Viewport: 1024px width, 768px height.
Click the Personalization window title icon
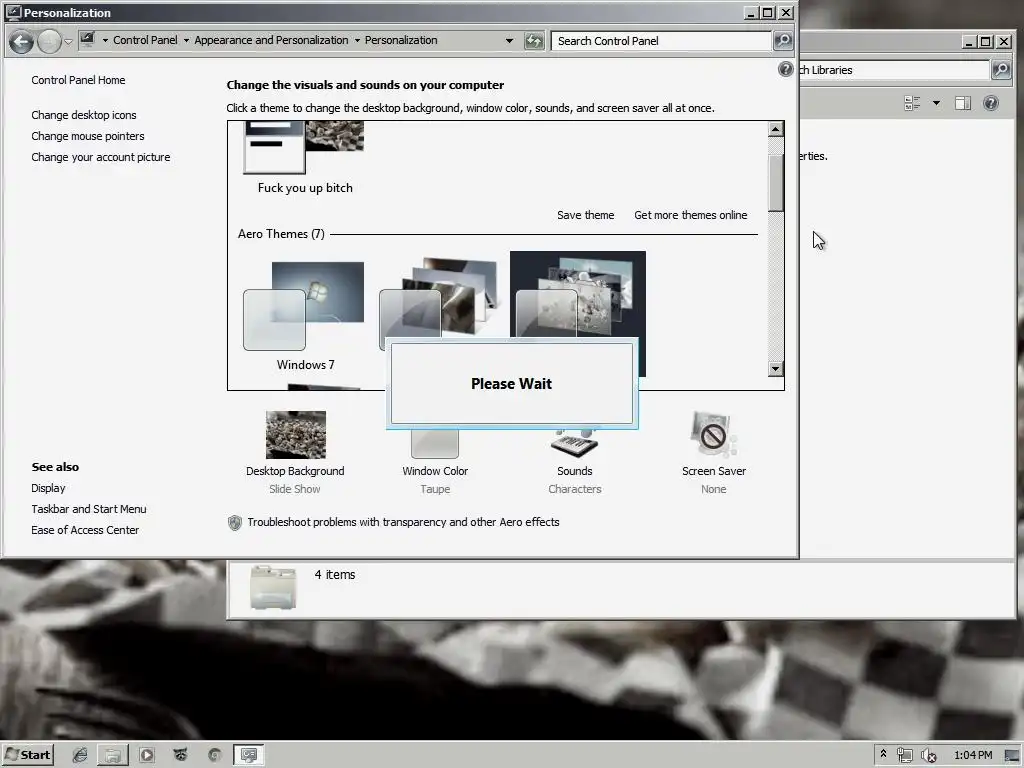(x=13, y=12)
